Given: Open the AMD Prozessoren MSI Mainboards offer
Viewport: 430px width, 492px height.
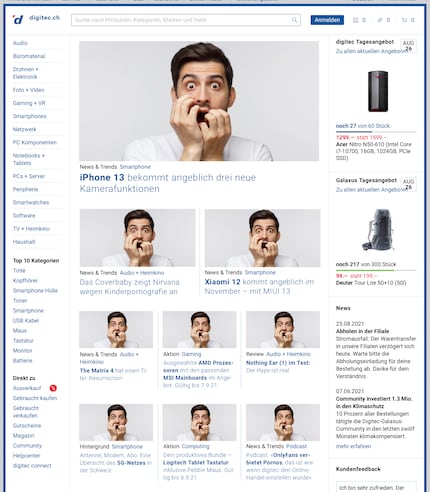Looking at the screenshot, I should (198, 374).
